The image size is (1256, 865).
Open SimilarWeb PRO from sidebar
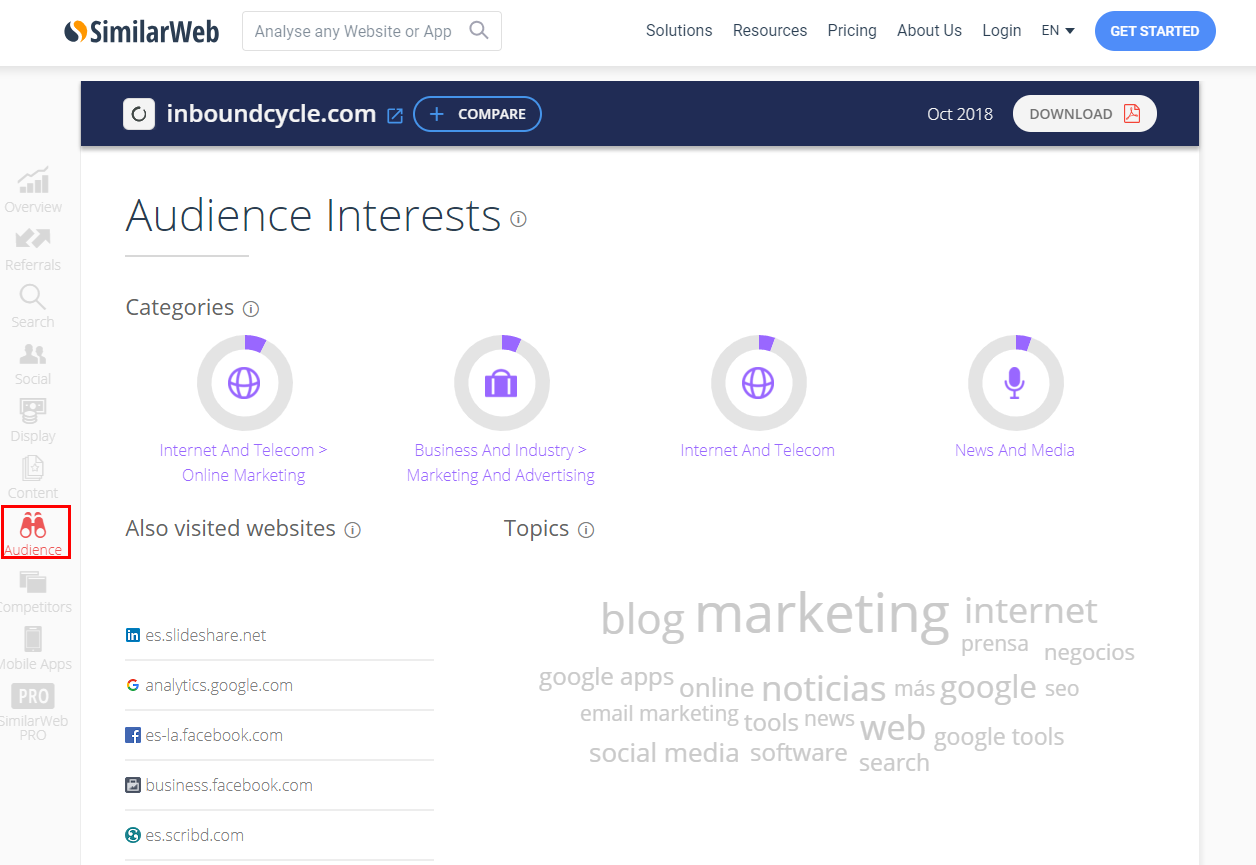(33, 712)
